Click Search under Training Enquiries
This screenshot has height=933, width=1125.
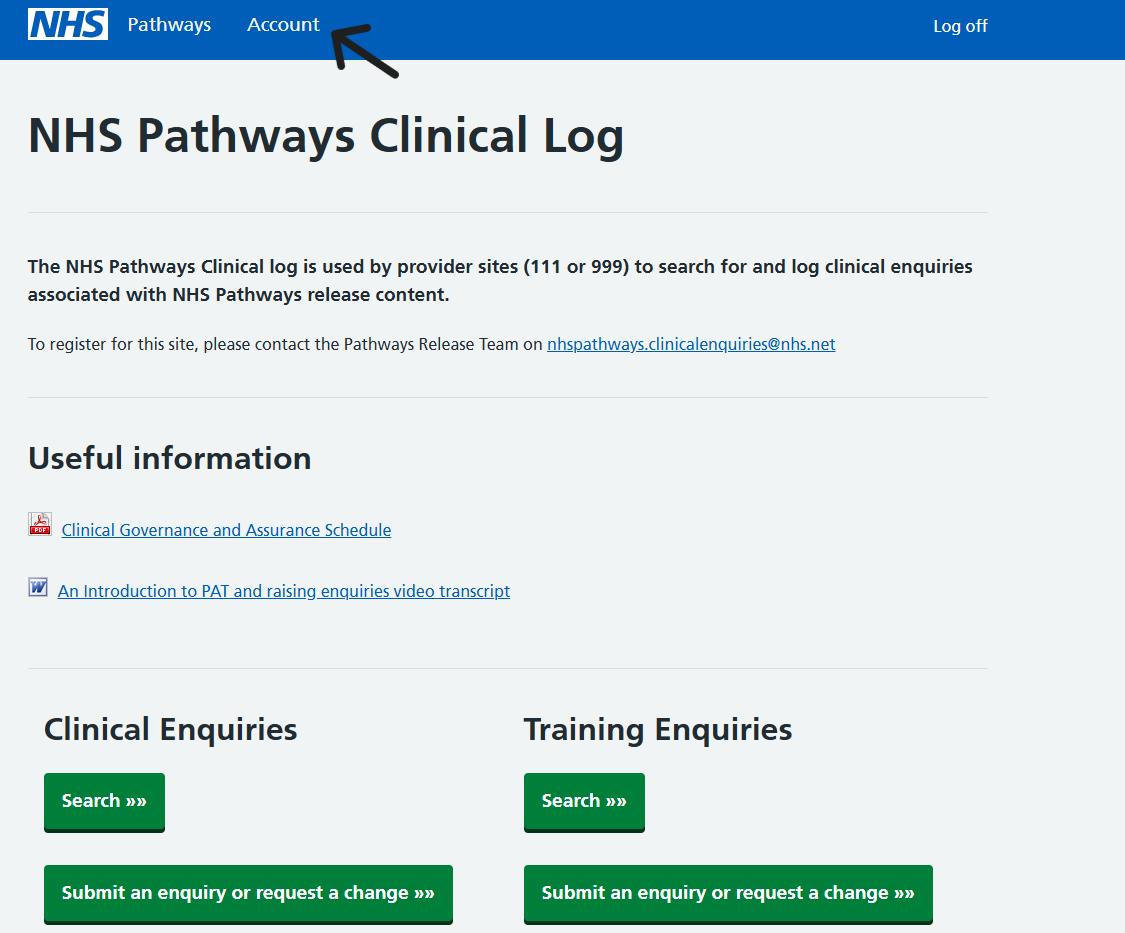click(584, 802)
